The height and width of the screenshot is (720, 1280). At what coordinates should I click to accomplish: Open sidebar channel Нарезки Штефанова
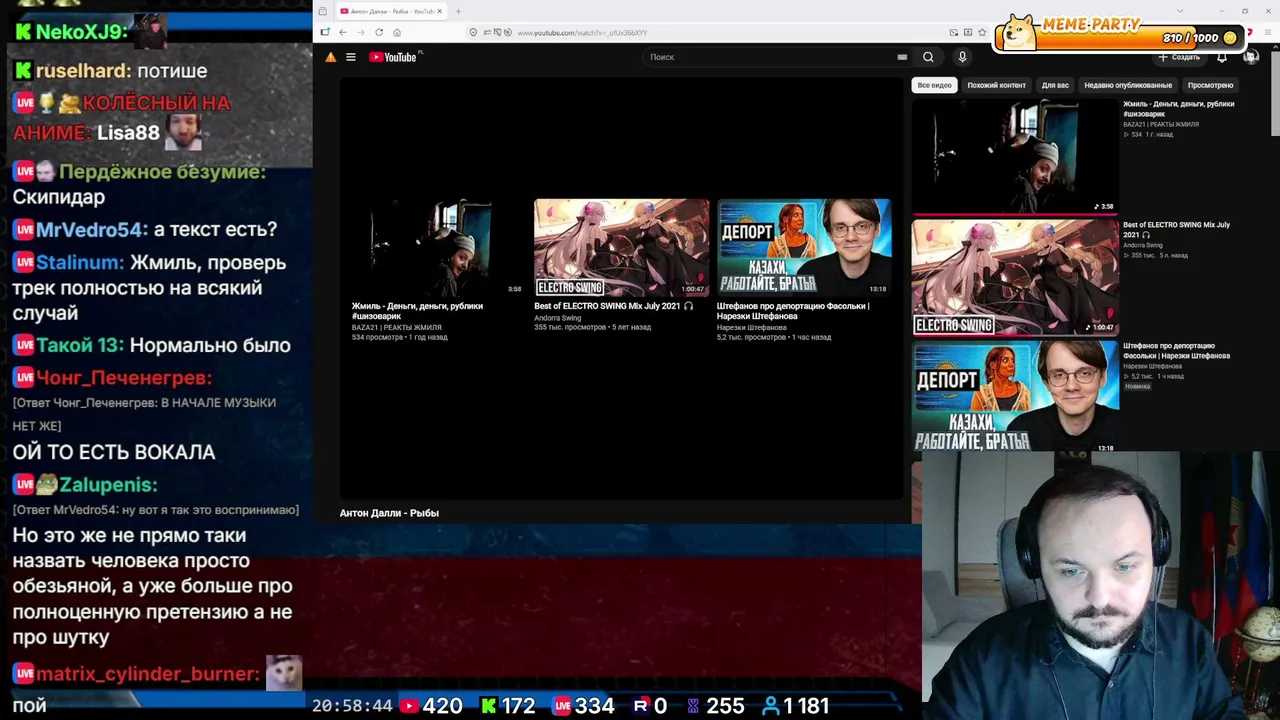coord(1152,366)
